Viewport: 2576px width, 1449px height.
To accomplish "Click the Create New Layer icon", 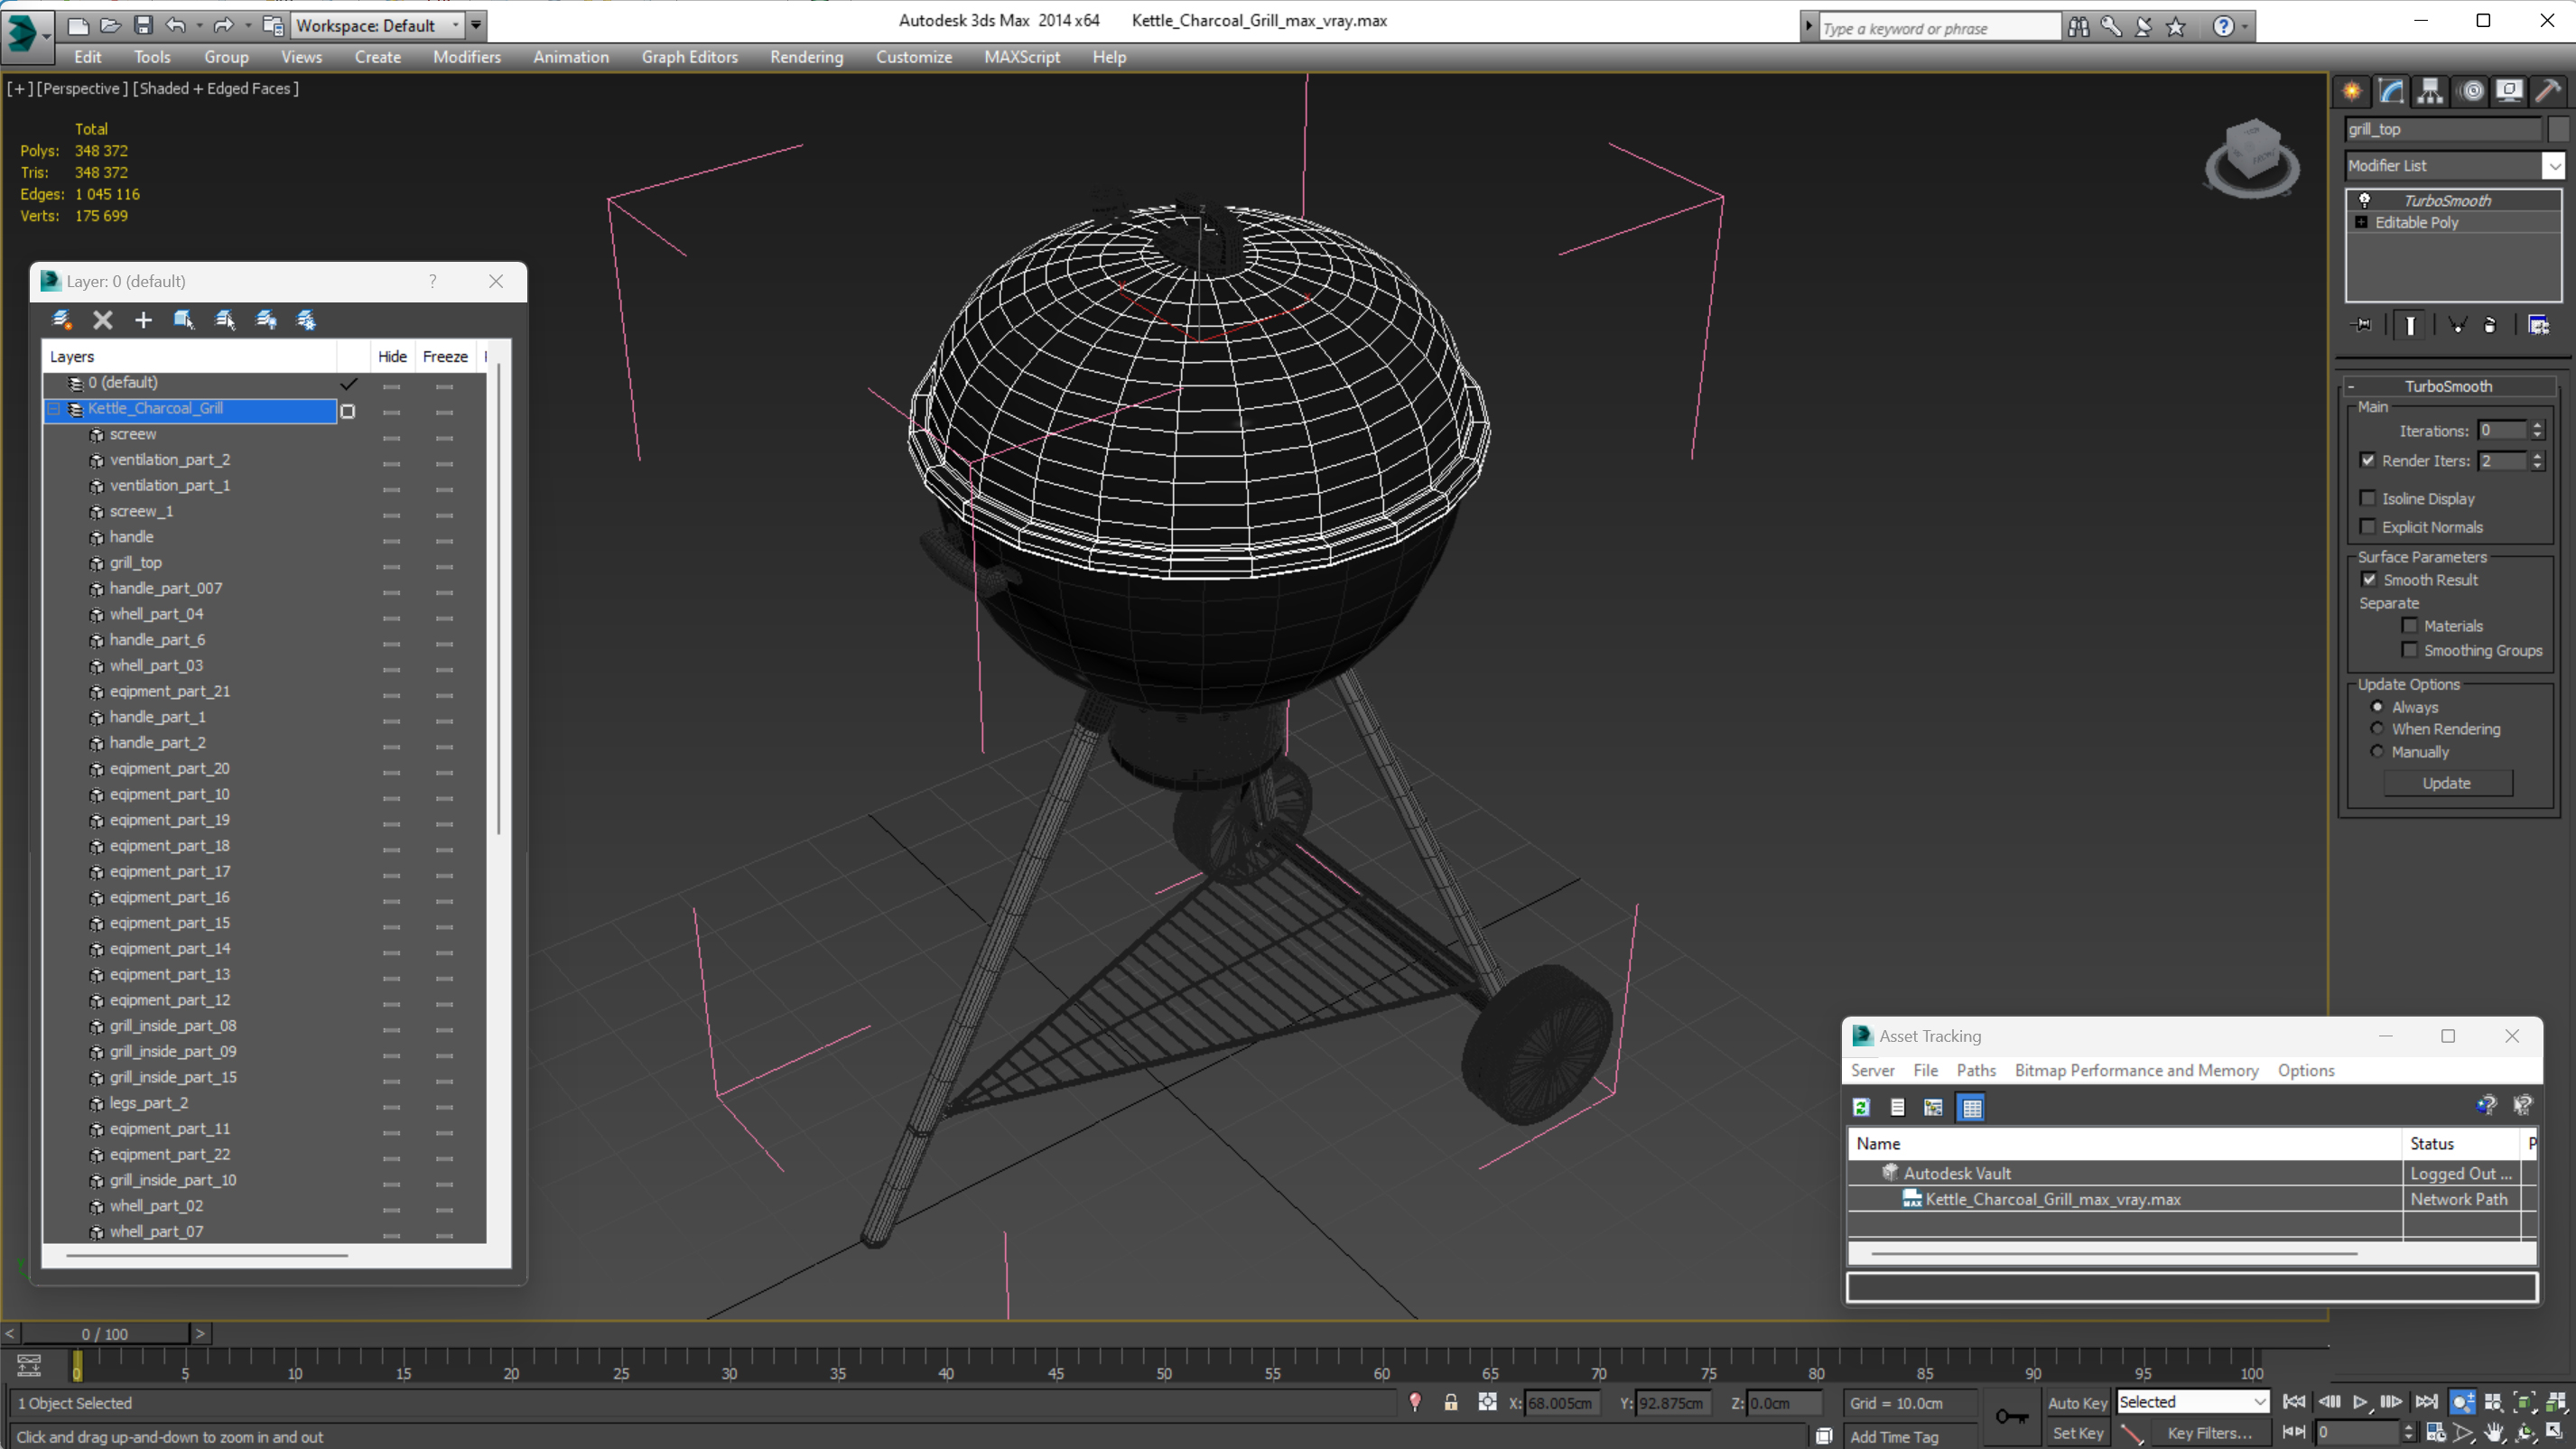I will 62,320.
